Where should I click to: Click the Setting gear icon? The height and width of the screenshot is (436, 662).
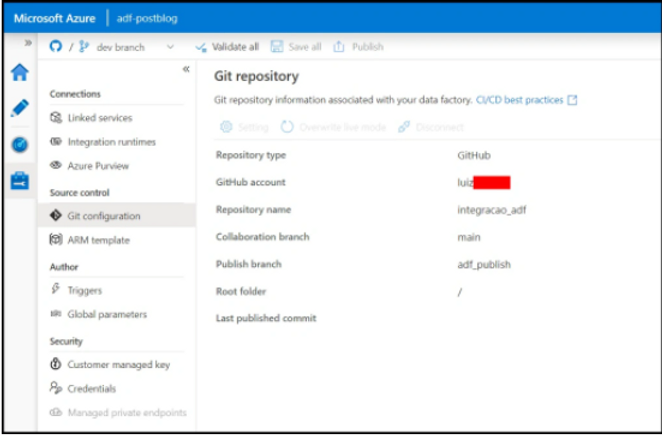pyautogui.click(x=226, y=127)
